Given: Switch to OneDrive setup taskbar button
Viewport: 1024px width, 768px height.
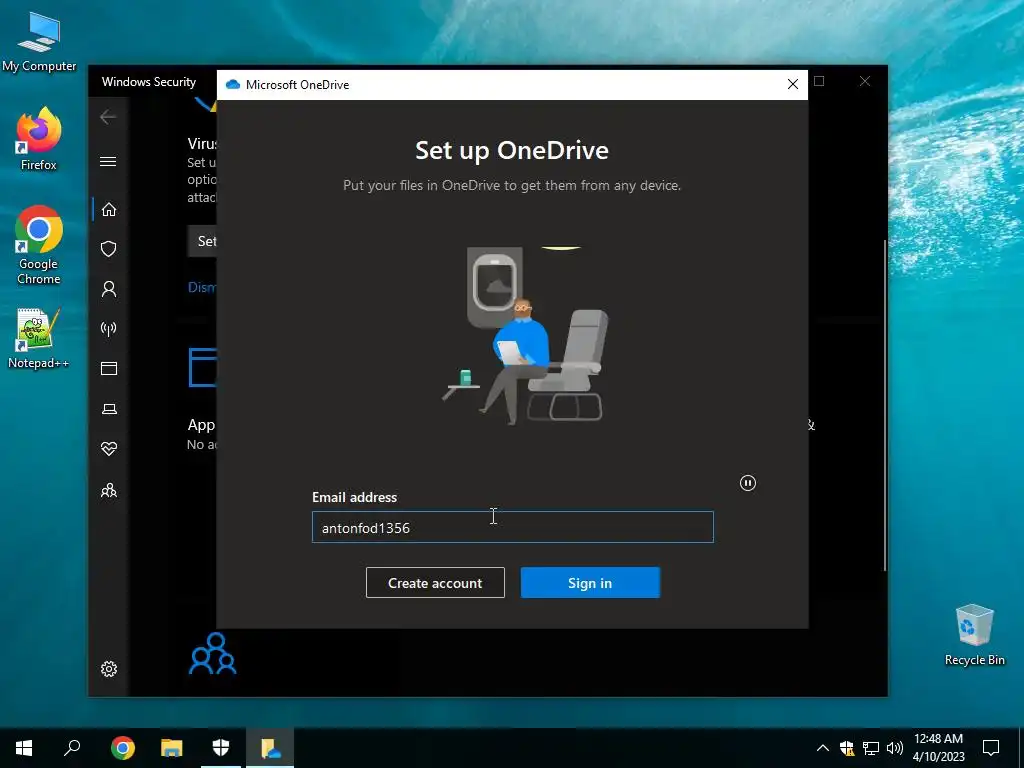Looking at the screenshot, I should [x=270, y=748].
